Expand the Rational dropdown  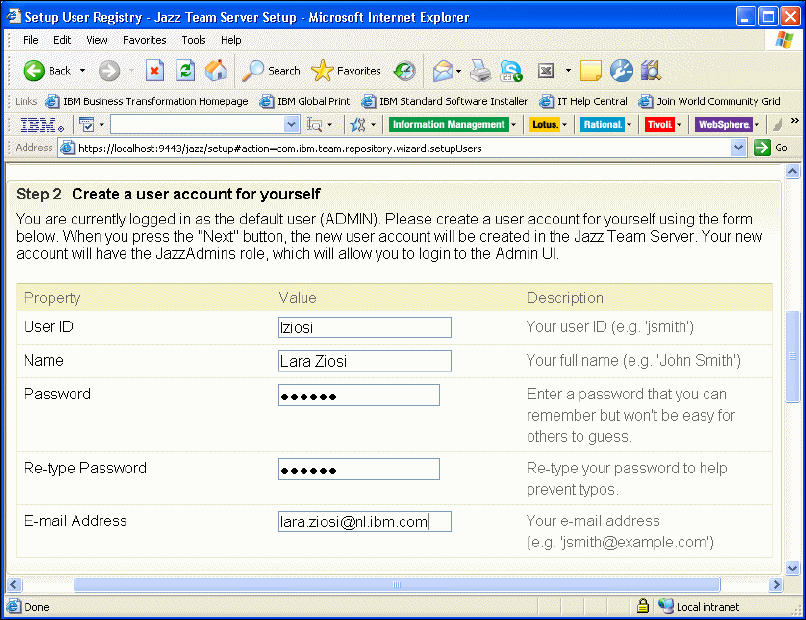coord(629,125)
